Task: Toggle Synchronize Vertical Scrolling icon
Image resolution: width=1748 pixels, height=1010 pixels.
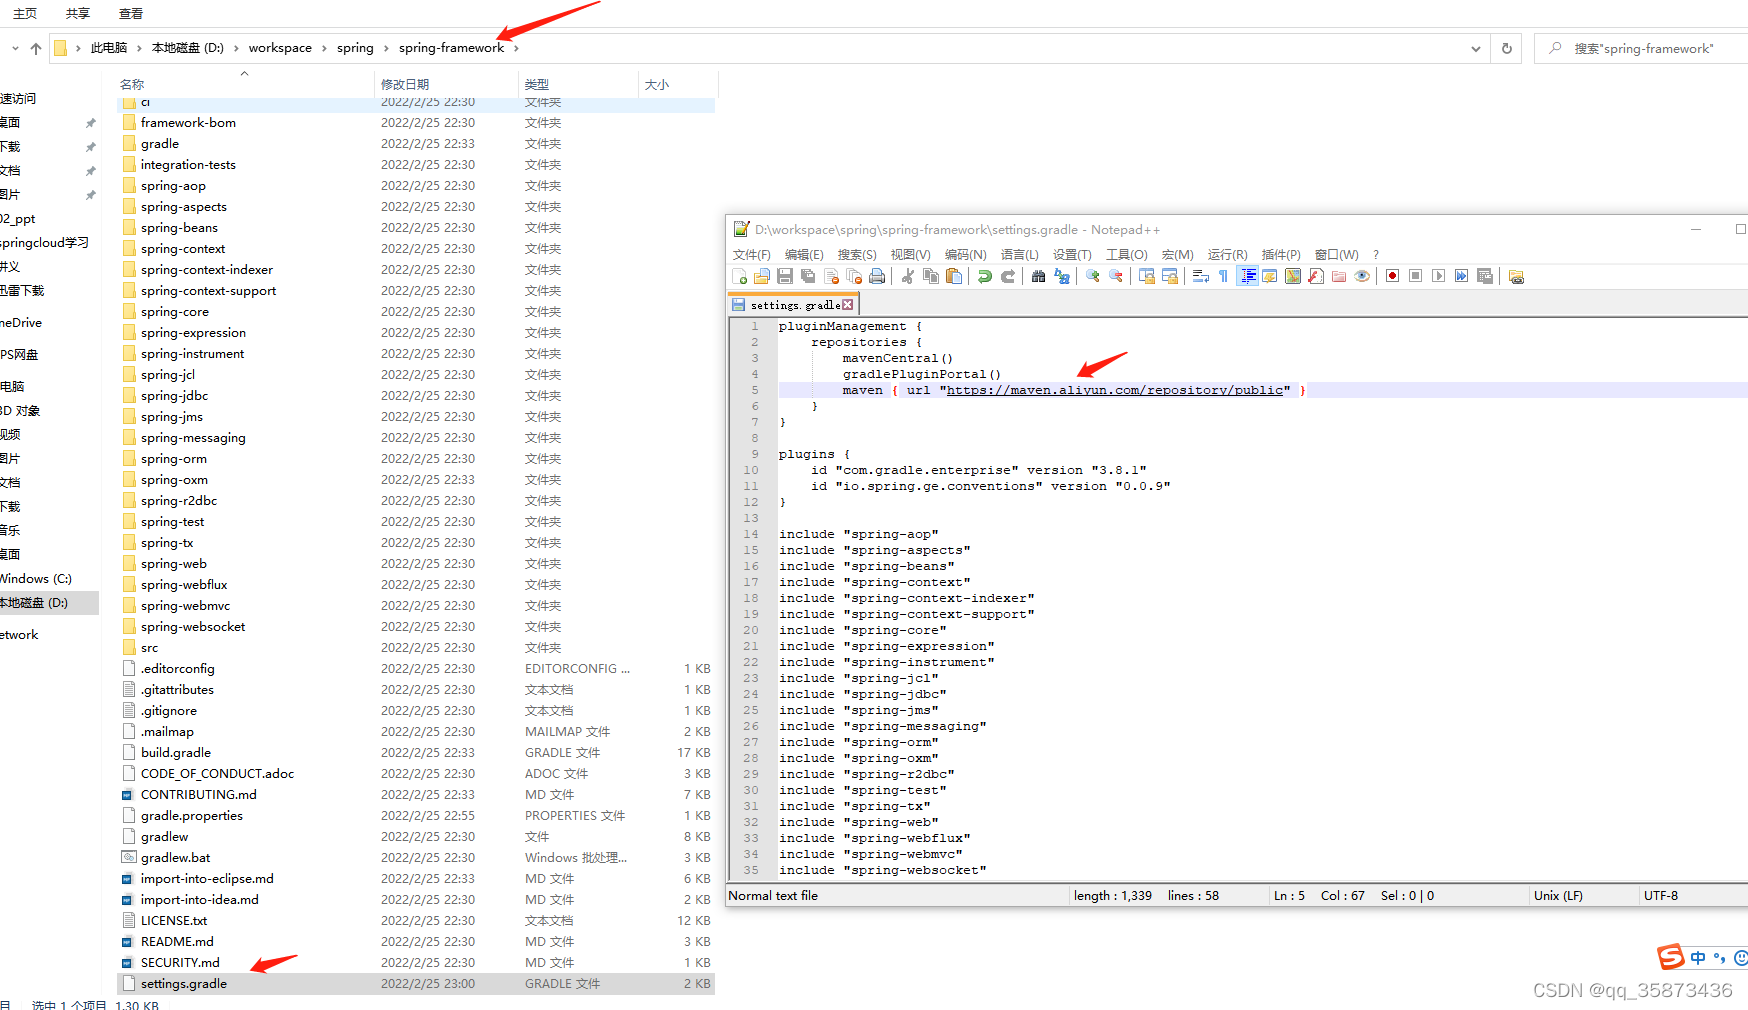Action: 1147,277
